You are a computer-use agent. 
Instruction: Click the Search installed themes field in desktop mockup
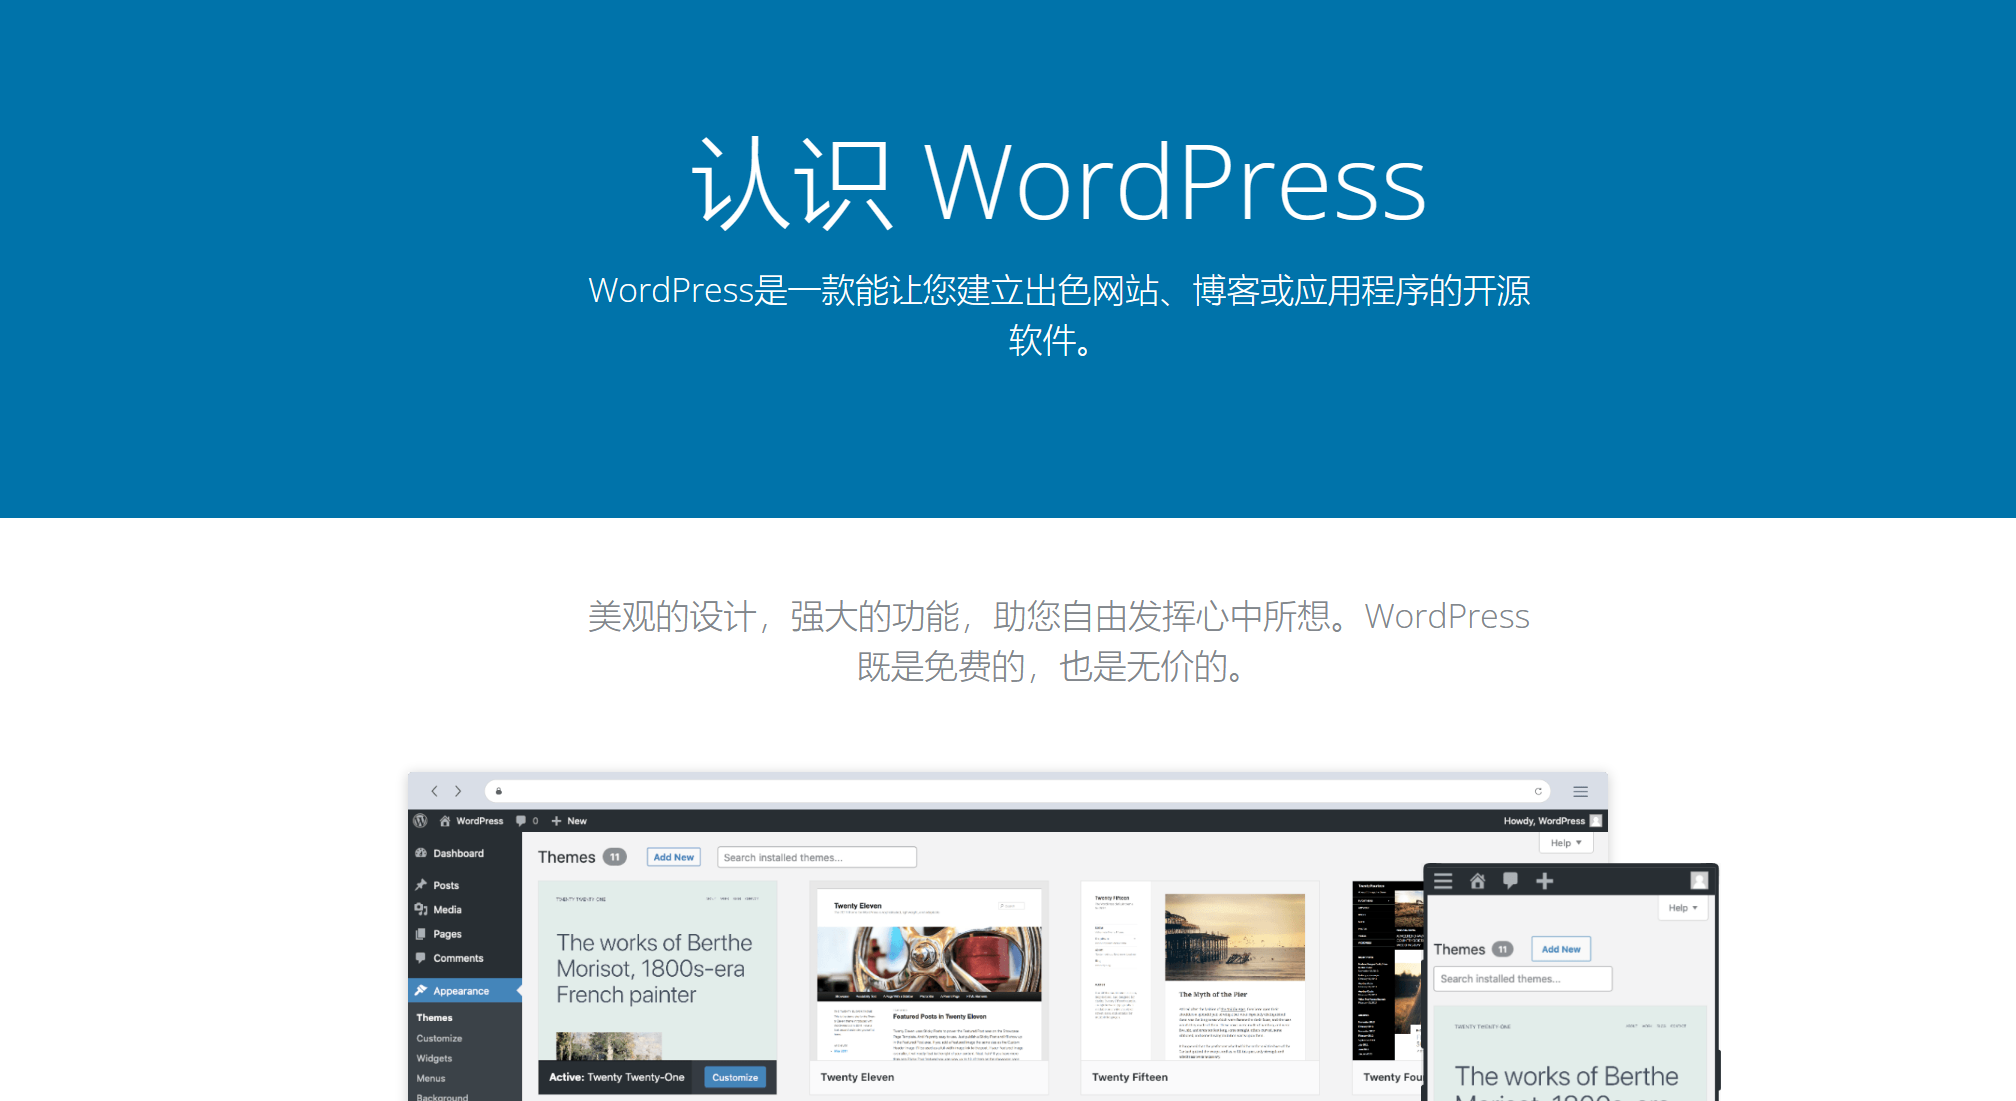pyautogui.click(x=817, y=857)
